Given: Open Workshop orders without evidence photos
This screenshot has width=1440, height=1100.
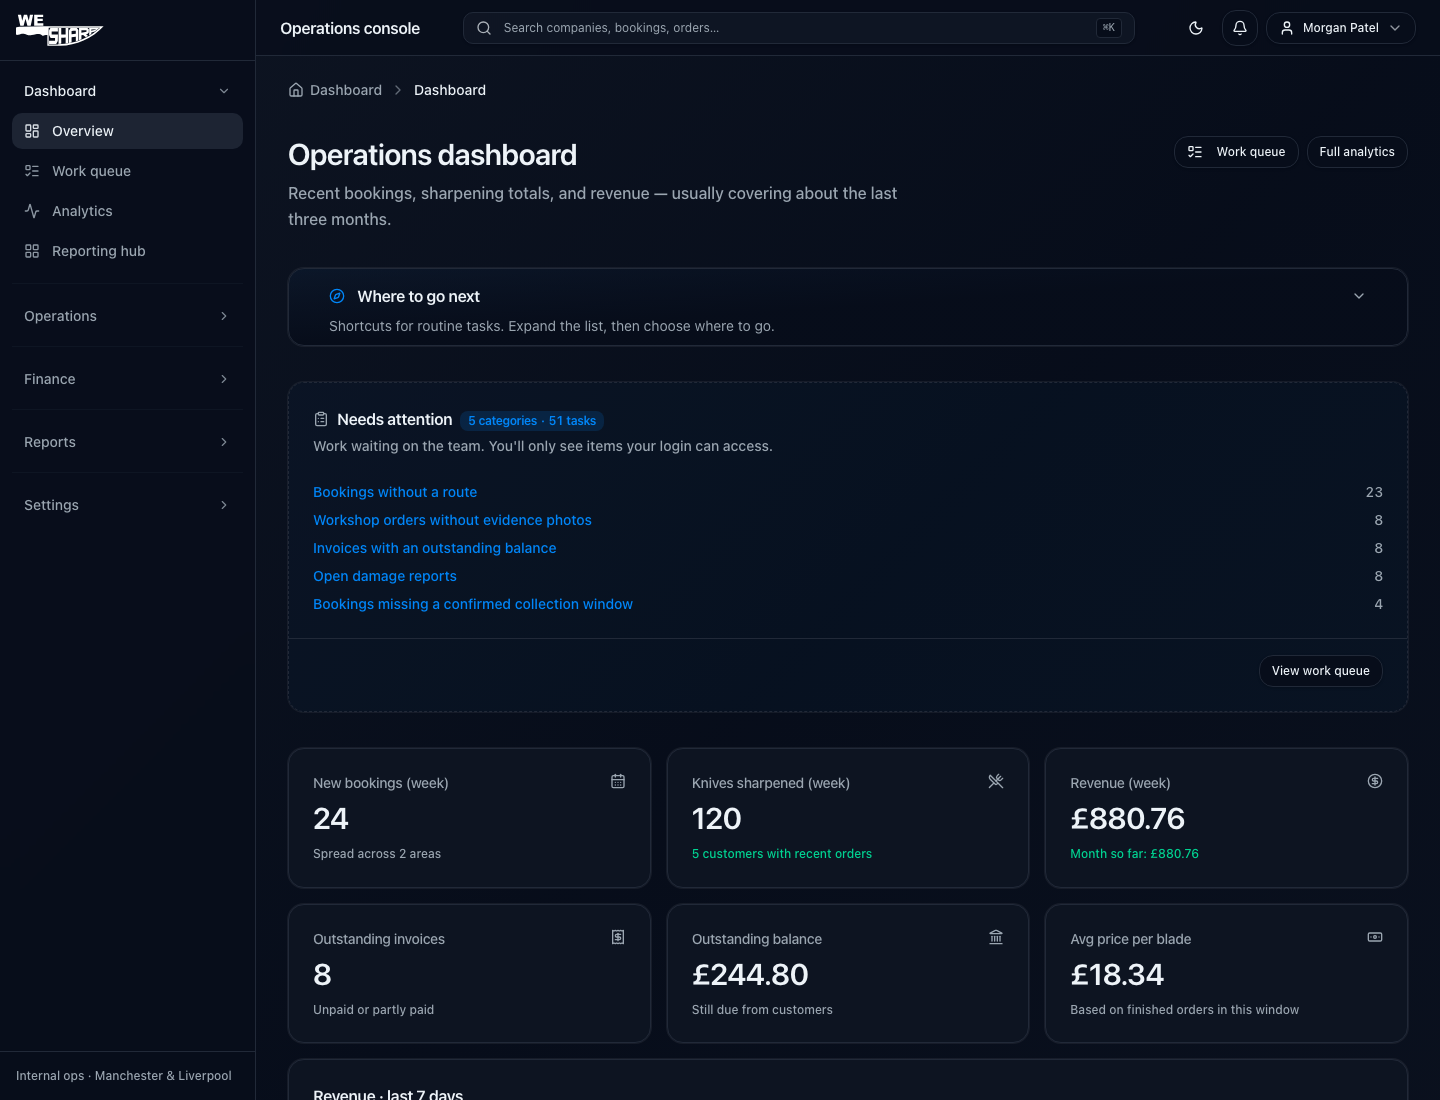Looking at the screenshot, I should click(452, 520).
